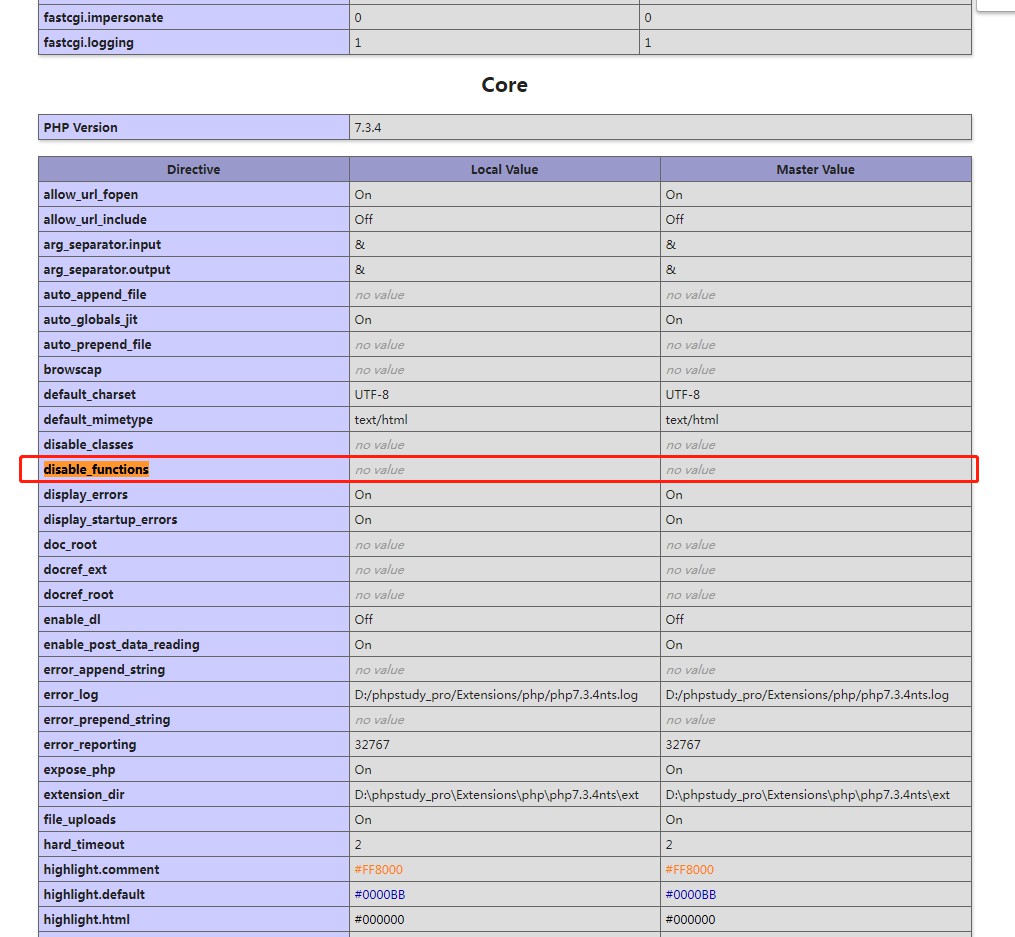Click the Local Value column header
Screen dimensions: 1015x937
[504, 169]
